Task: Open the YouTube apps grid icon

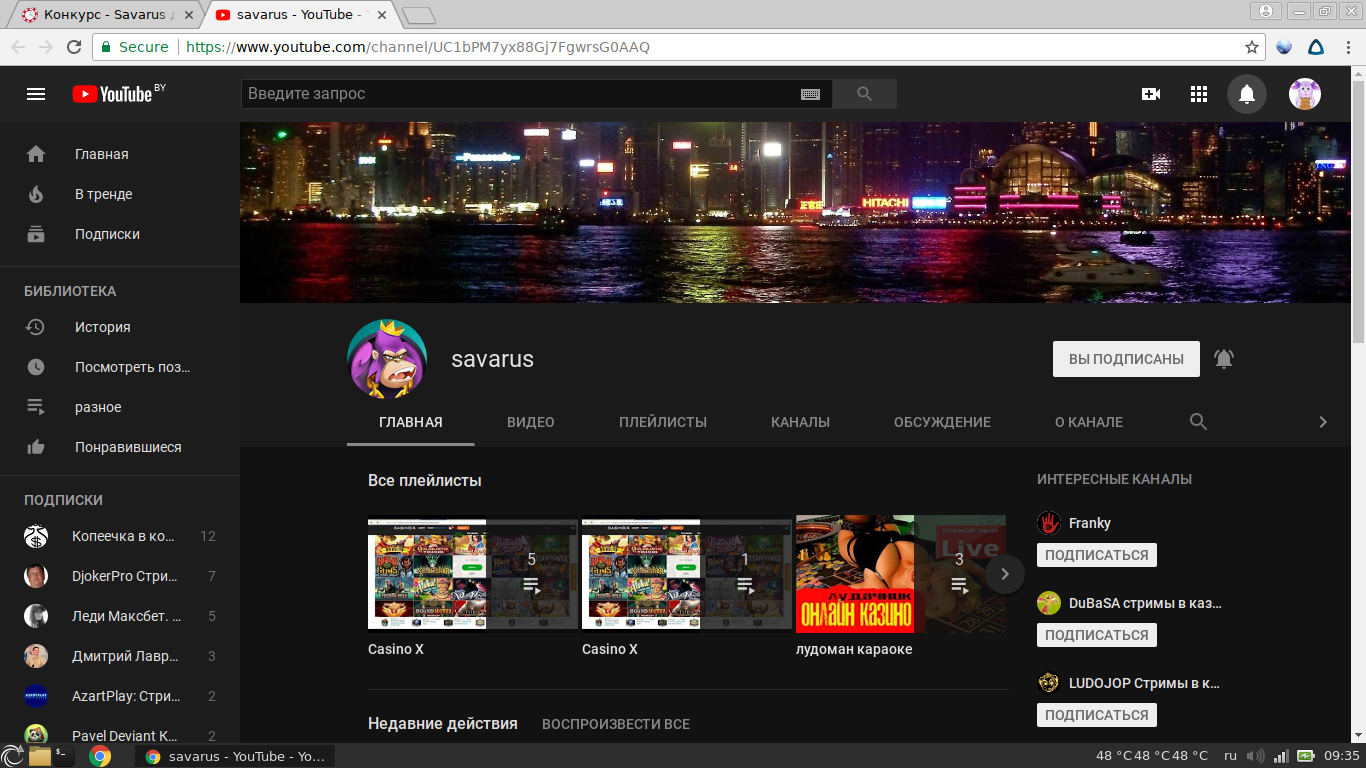Action: (1198, 93)
